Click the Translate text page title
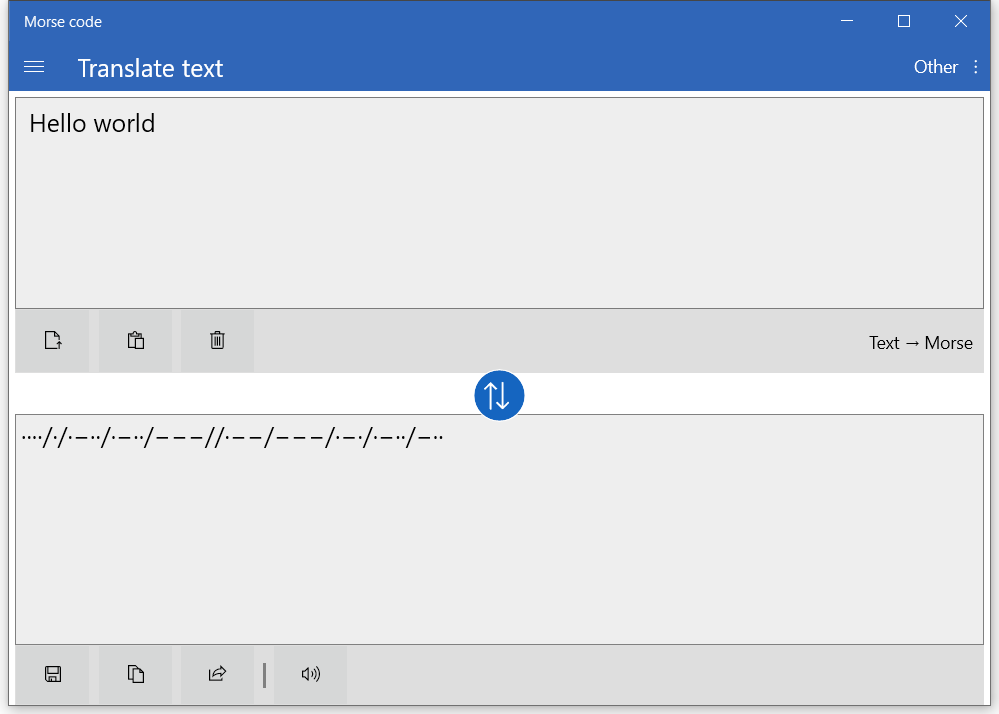The width and height of the screenshot is (999, 714). point(150,68)
